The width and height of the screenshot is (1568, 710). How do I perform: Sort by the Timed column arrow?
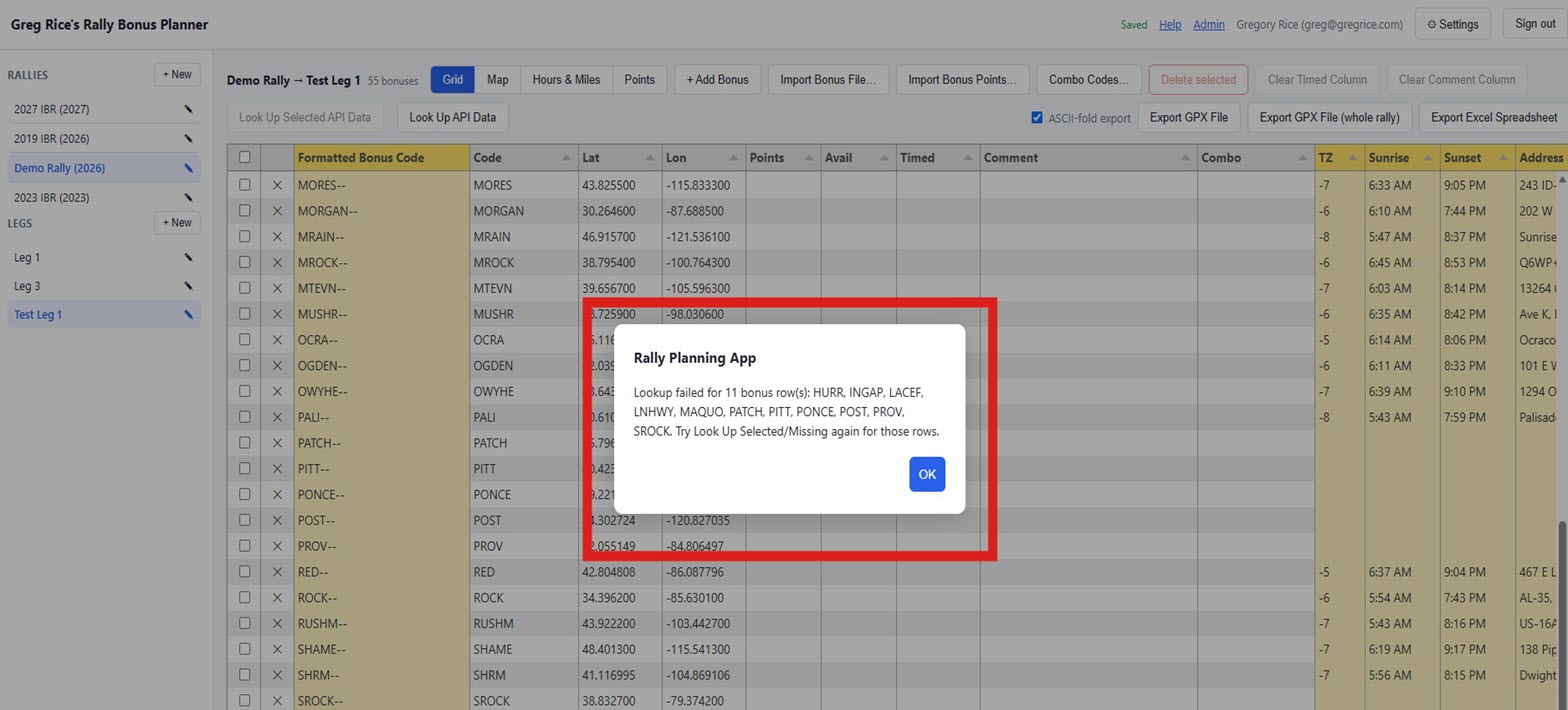(x=967, y=158)
